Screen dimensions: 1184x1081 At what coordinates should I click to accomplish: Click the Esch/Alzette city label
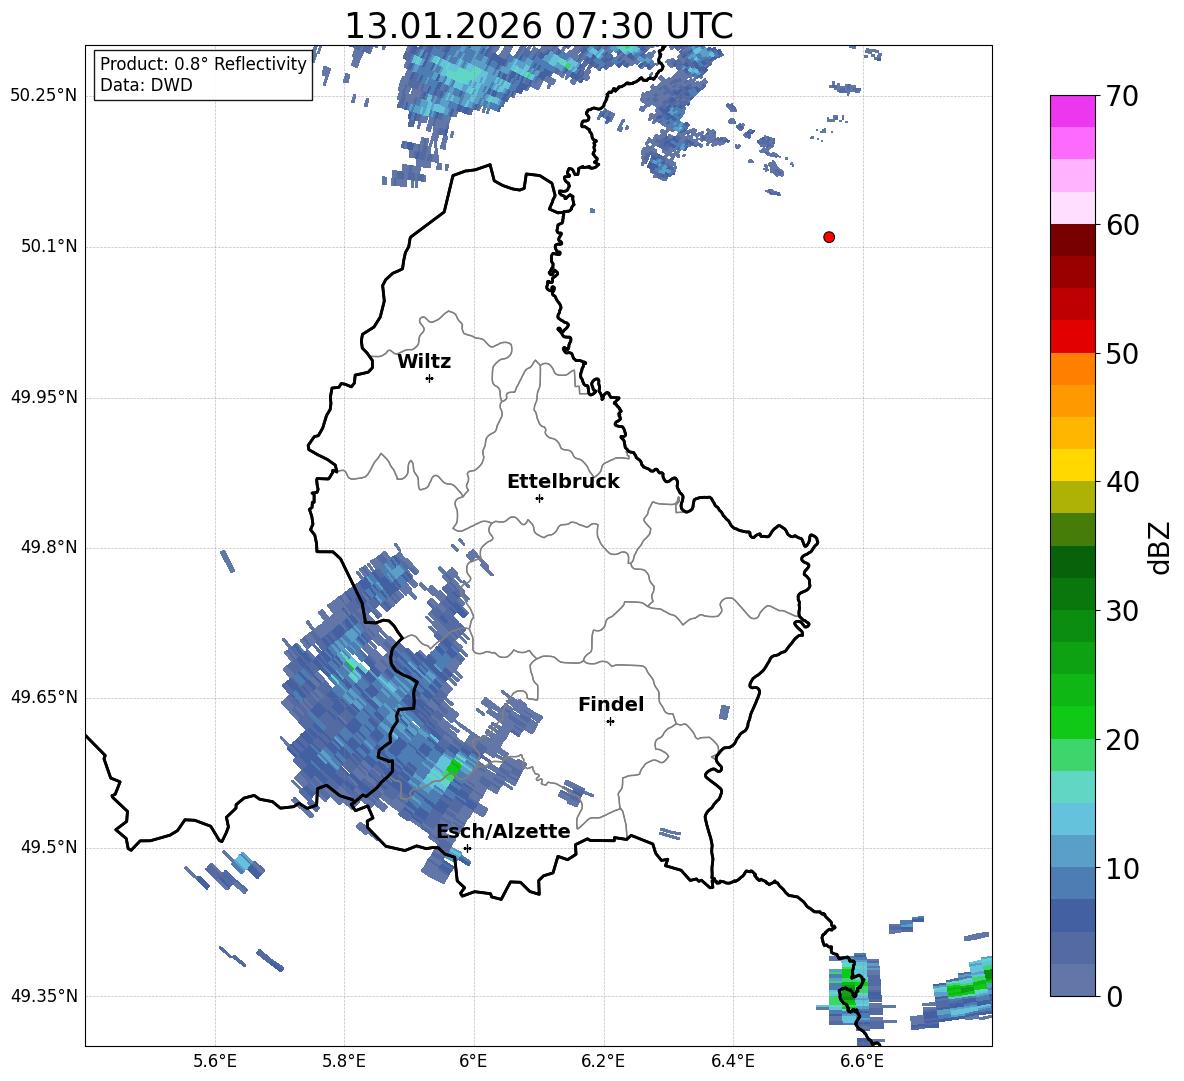504,831
